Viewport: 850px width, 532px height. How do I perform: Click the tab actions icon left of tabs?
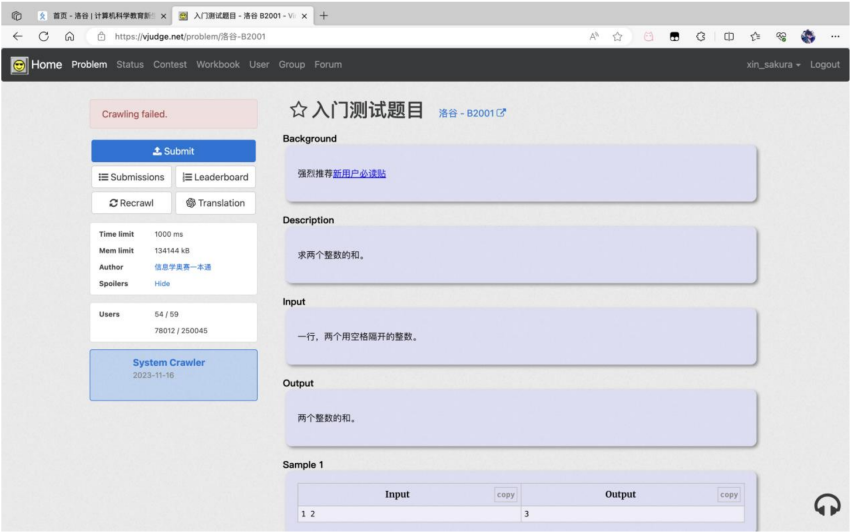[x=17, y=16]
